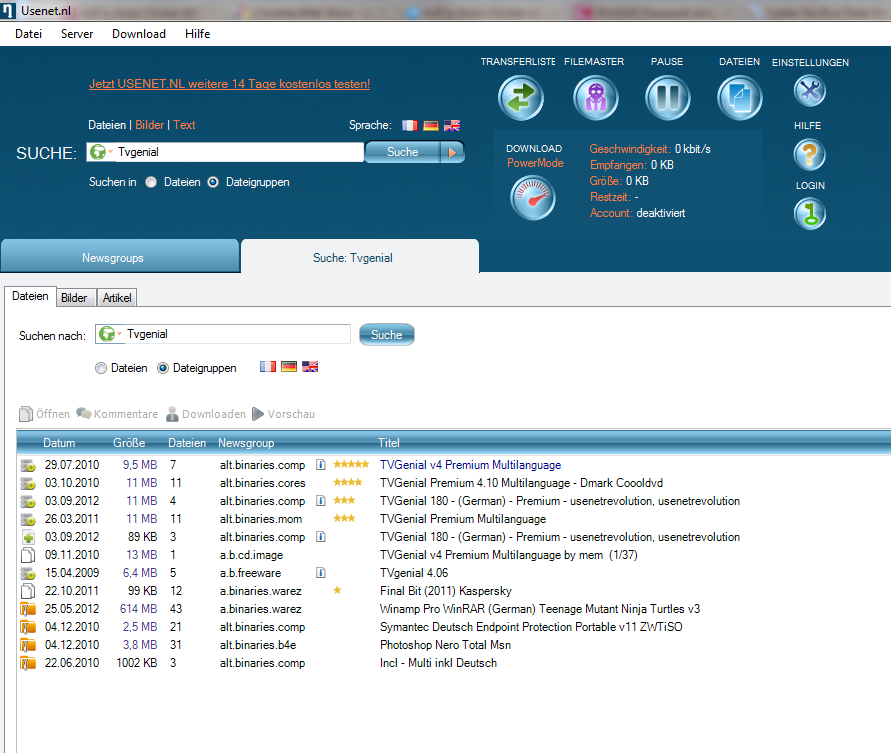Open the Transferliste icon
The width and height of the screenshot is (891, 753).
(520, 98)
